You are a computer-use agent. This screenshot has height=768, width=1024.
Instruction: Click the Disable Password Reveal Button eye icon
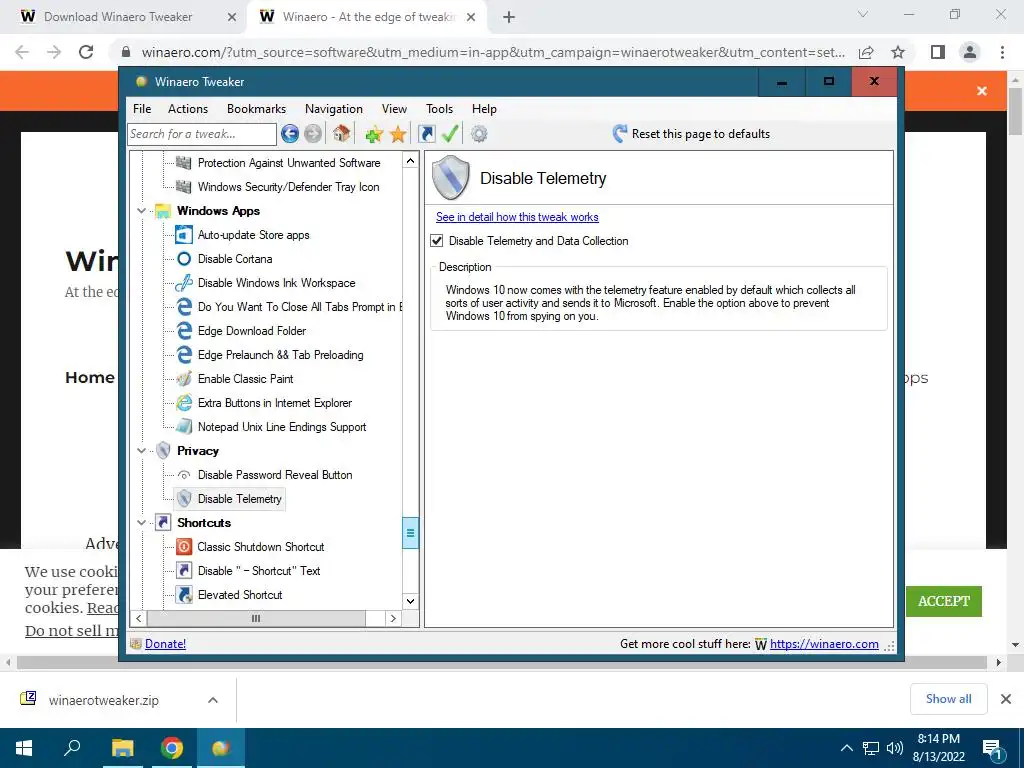184,475
